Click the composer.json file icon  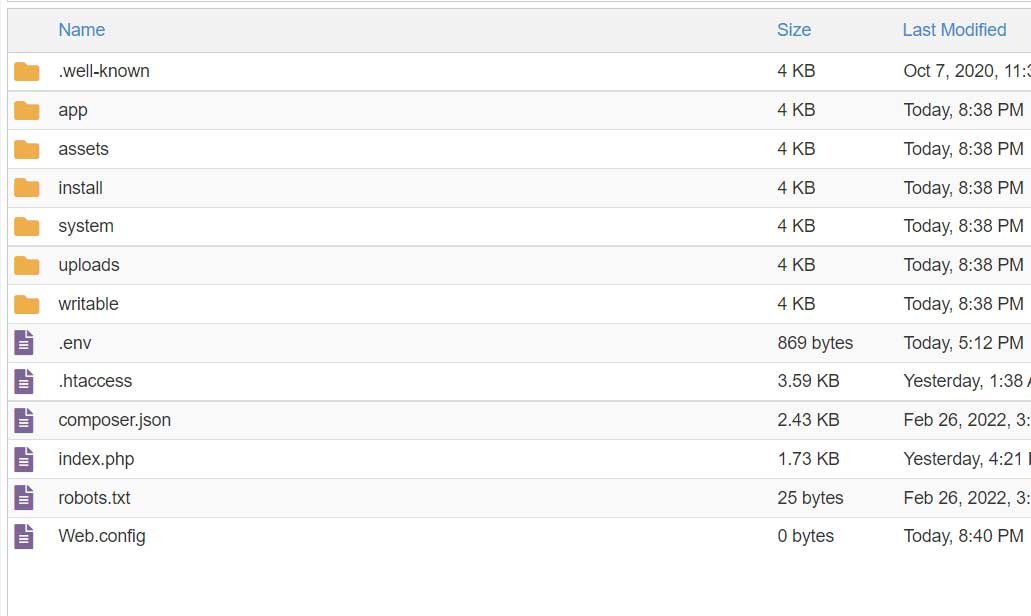24,421
